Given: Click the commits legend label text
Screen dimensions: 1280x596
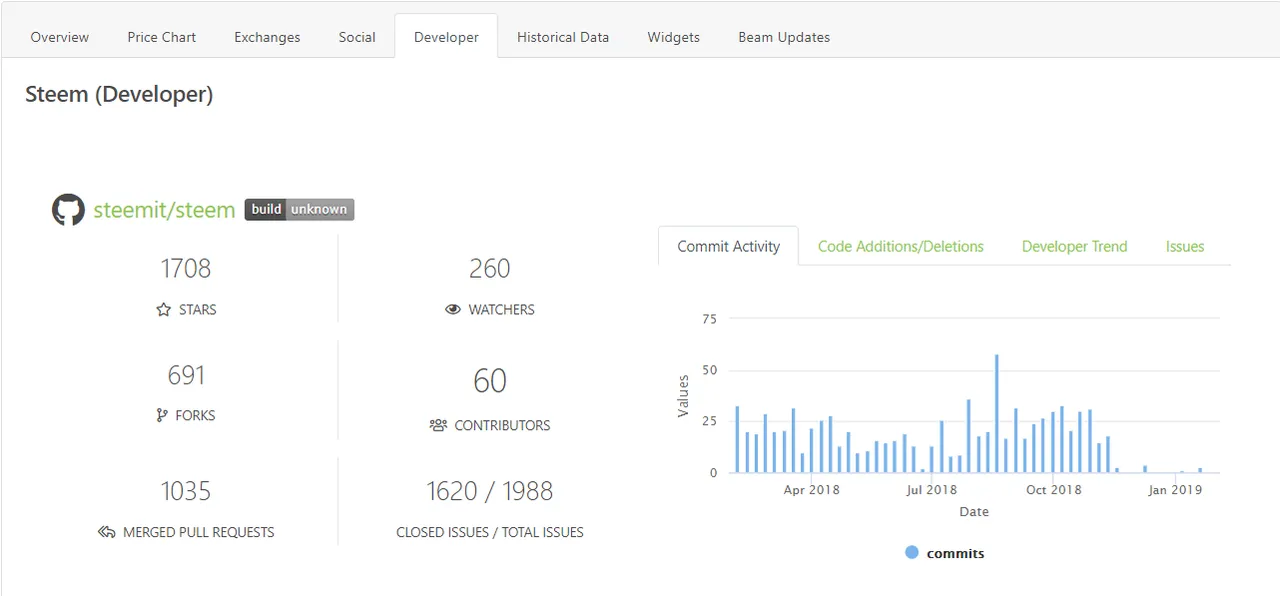Looking at the screenshot, I should pyautogui.click(x=956, y=553).
